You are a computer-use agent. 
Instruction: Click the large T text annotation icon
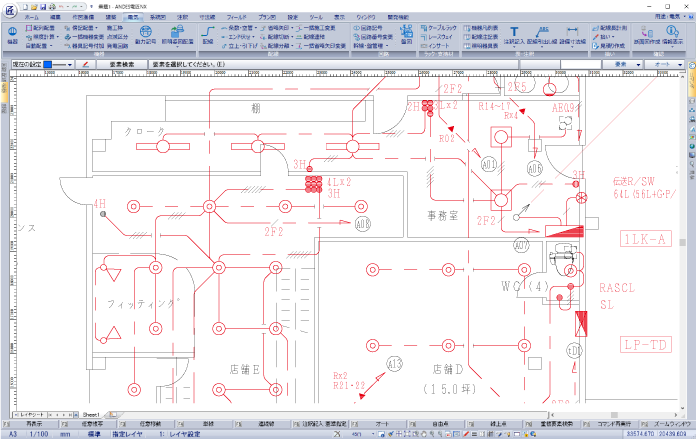click(x=514, y=35)
